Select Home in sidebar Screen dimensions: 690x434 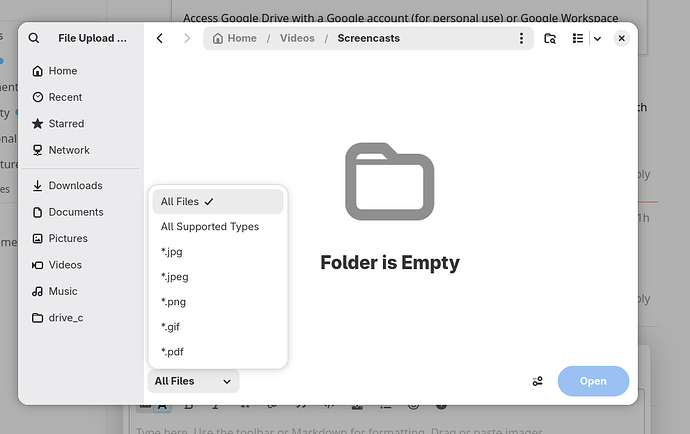click(x=81, y=71)
